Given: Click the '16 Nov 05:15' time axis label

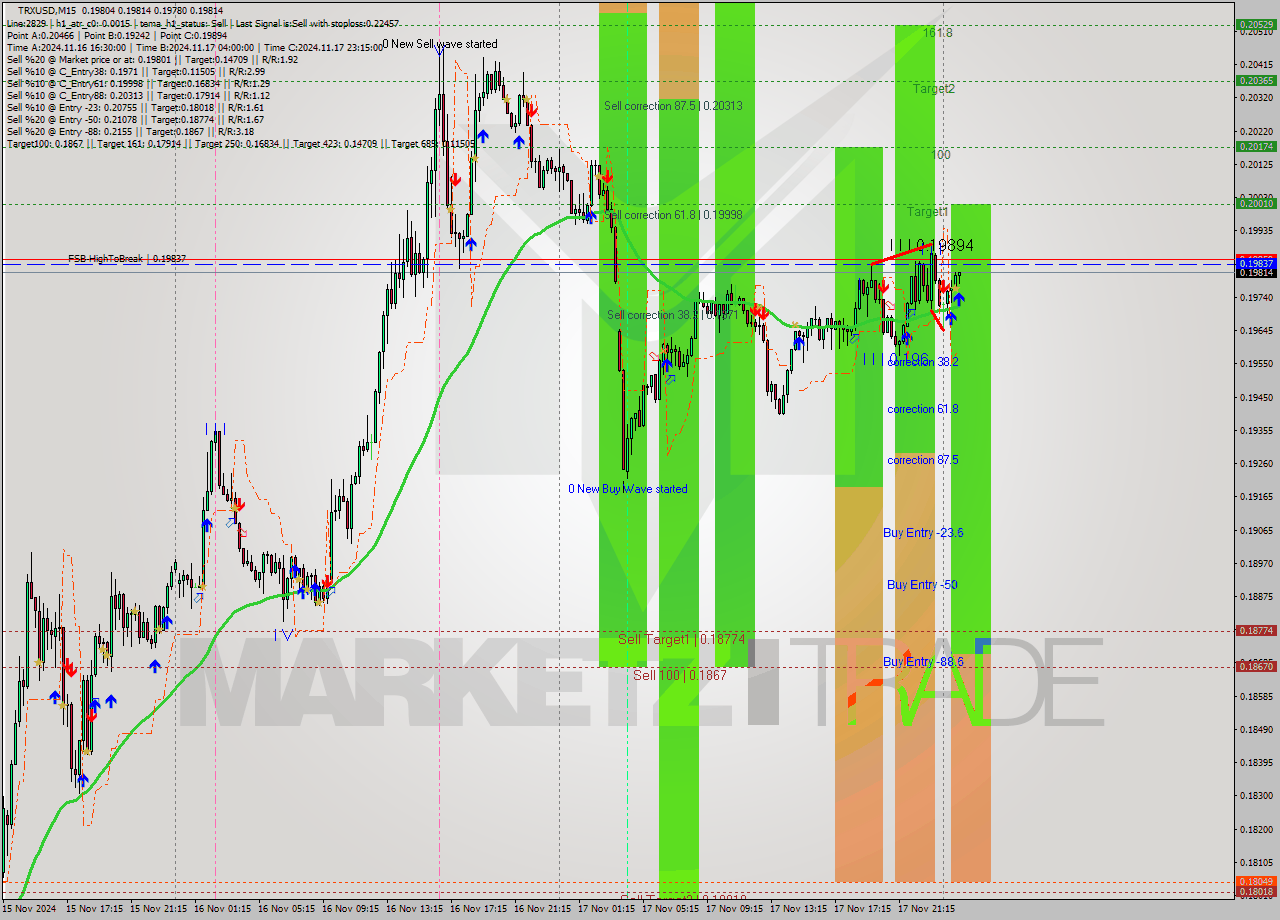Looking at the screenshot, I should pyautogui.click(x=286, y=910).
